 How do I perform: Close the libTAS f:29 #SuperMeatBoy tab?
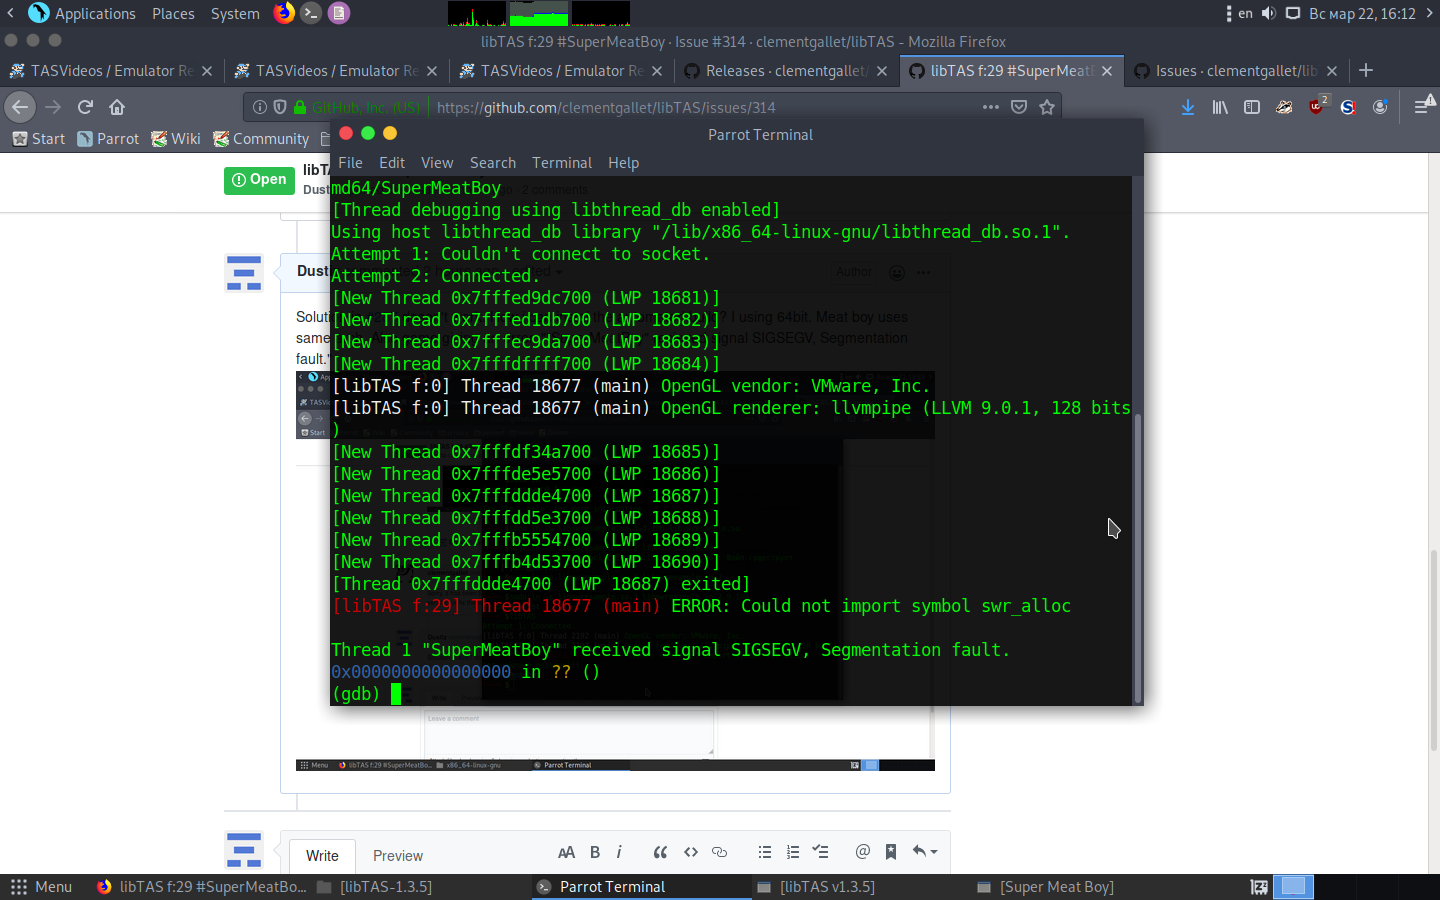[x=1107, y=71]
